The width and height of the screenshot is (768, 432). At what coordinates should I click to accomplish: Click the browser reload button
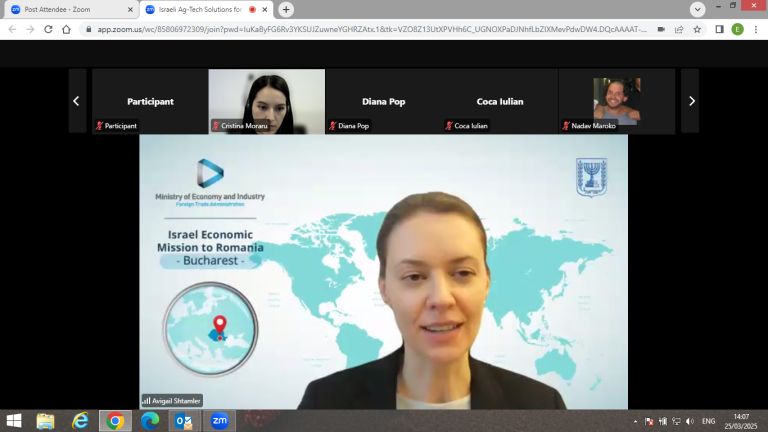click(x=46, y=29)
